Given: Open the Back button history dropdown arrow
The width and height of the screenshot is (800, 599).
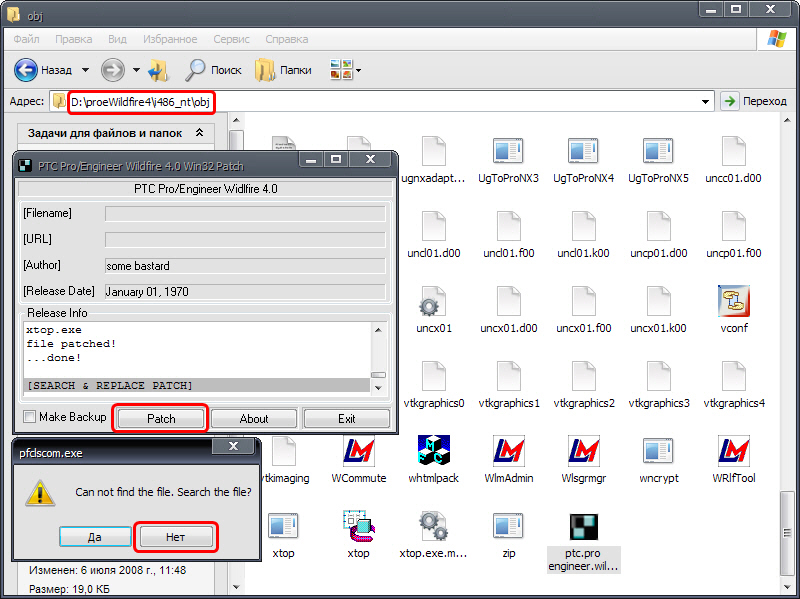Looking at the screenshot, I should coord(85,70).
